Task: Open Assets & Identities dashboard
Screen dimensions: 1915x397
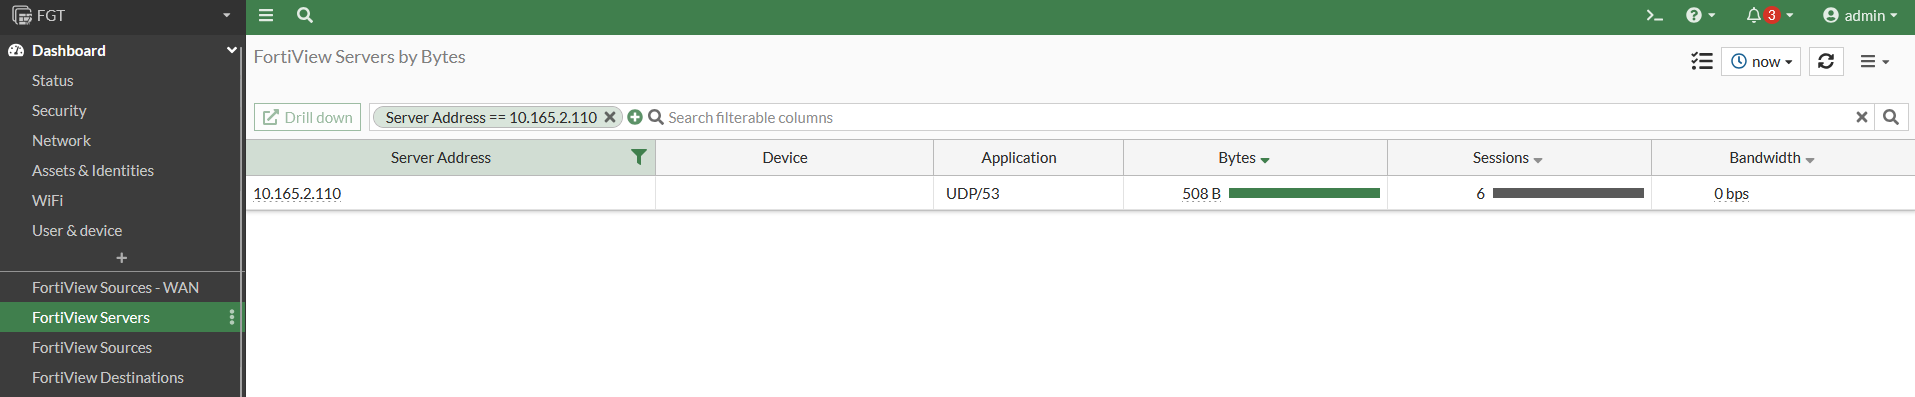Action: point(93,170)
